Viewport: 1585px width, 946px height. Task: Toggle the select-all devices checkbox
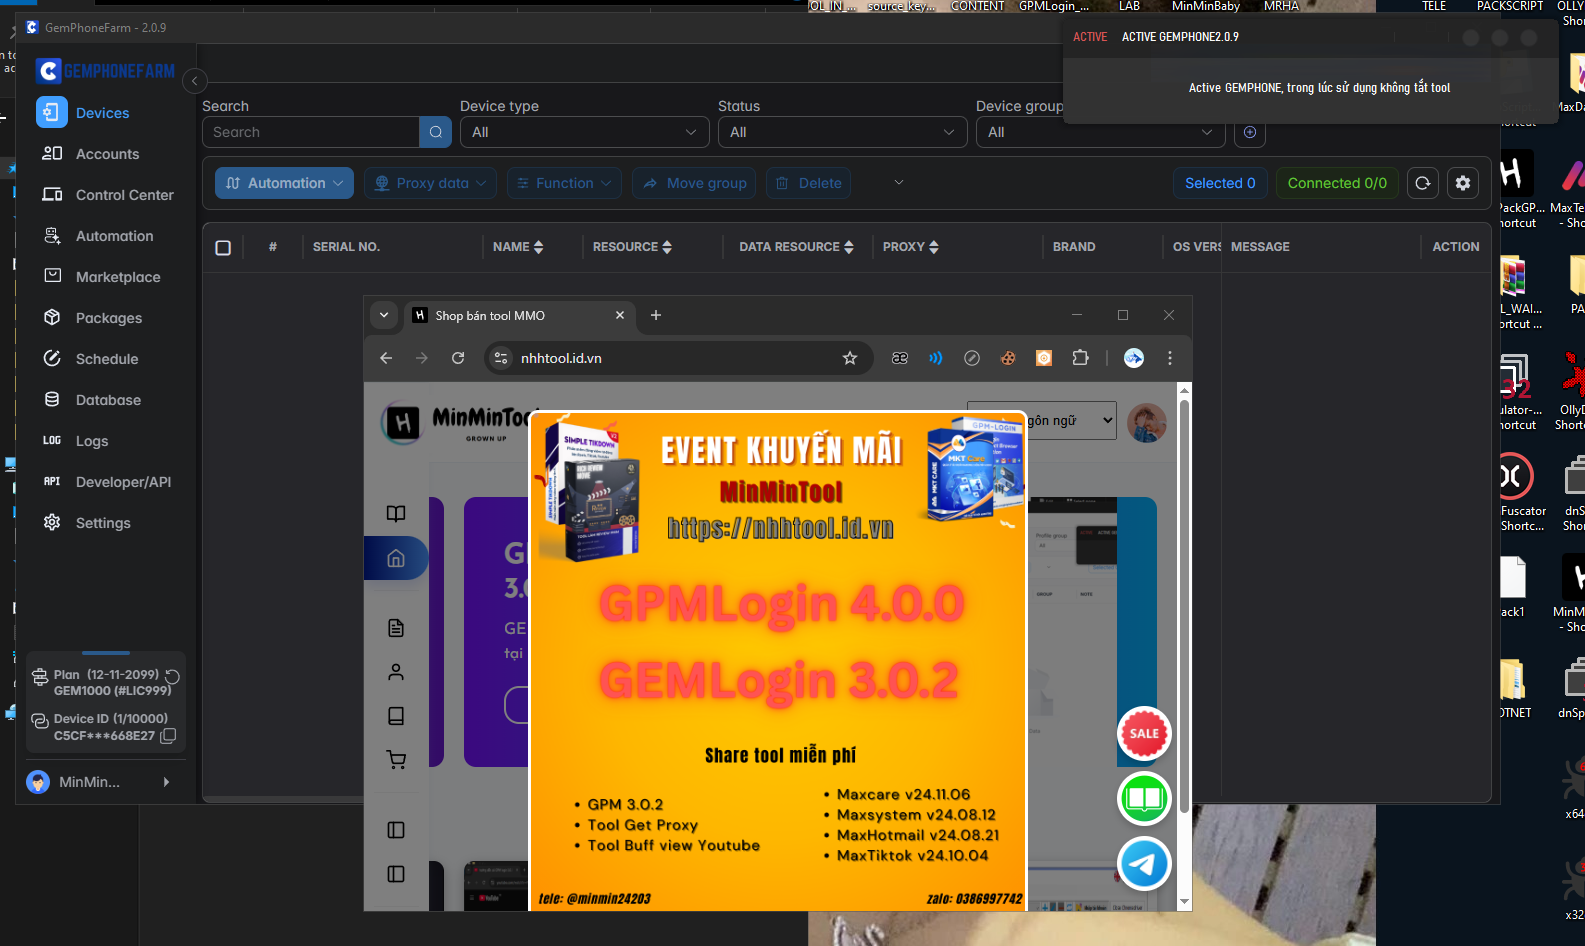tap(223, 247)
